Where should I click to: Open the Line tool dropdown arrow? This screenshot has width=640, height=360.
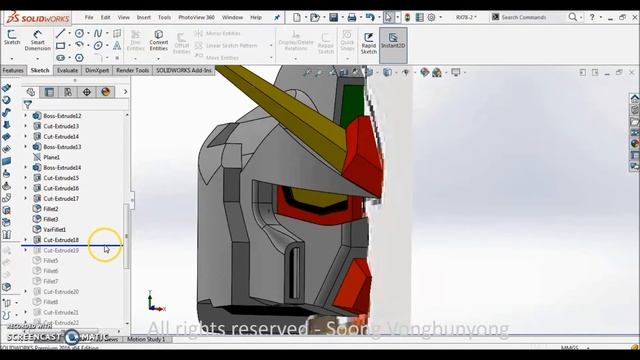(x=69, y=33)
